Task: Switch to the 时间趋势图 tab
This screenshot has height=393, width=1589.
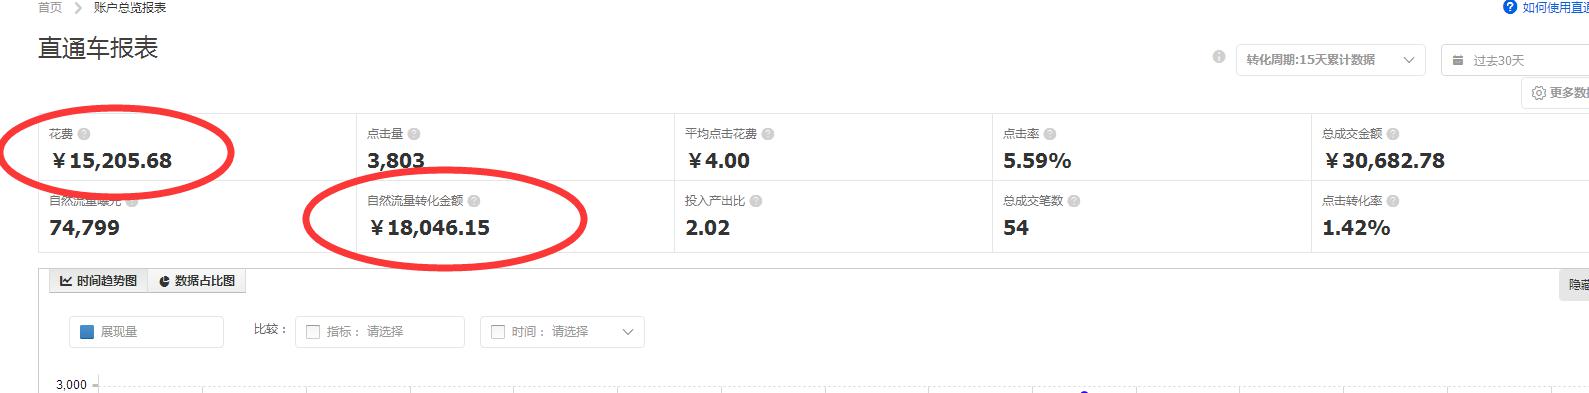Action: coord(98,281)
